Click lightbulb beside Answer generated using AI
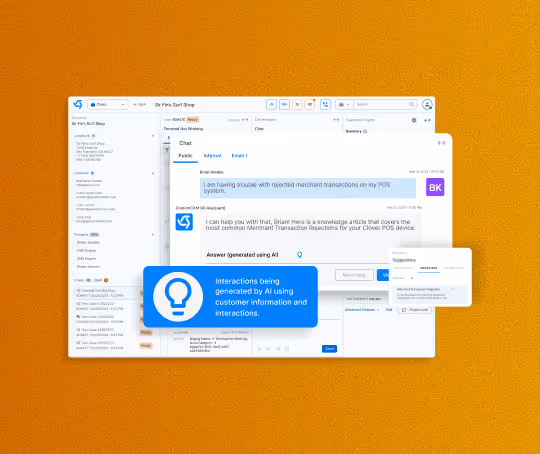The width and height of the screenshot is (540, 454). (x=299, y=255)
